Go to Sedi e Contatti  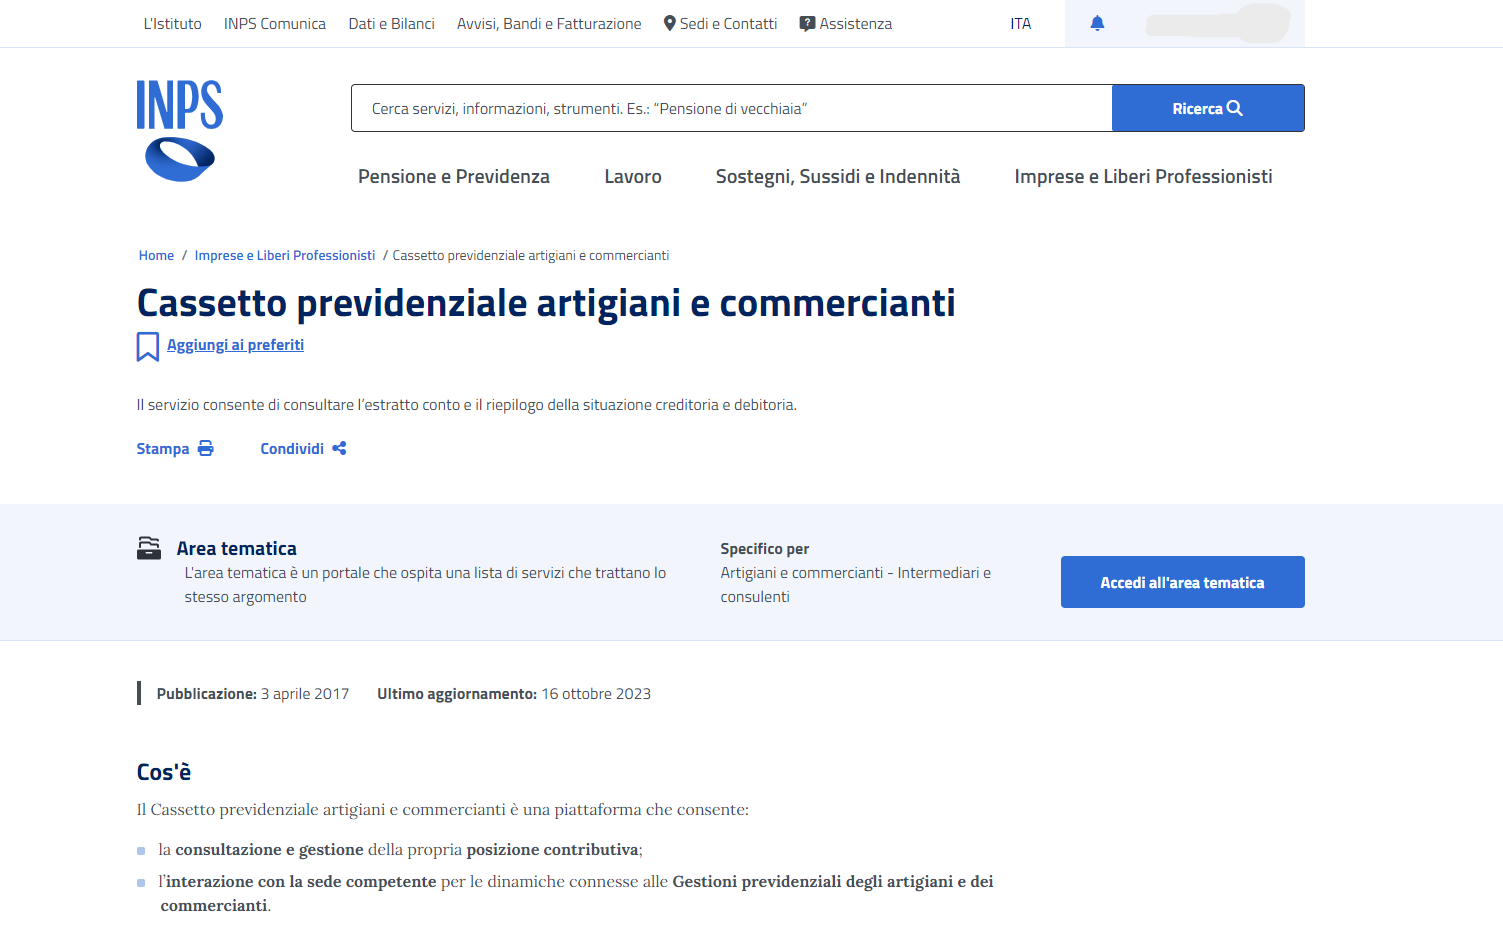(721, 23)
